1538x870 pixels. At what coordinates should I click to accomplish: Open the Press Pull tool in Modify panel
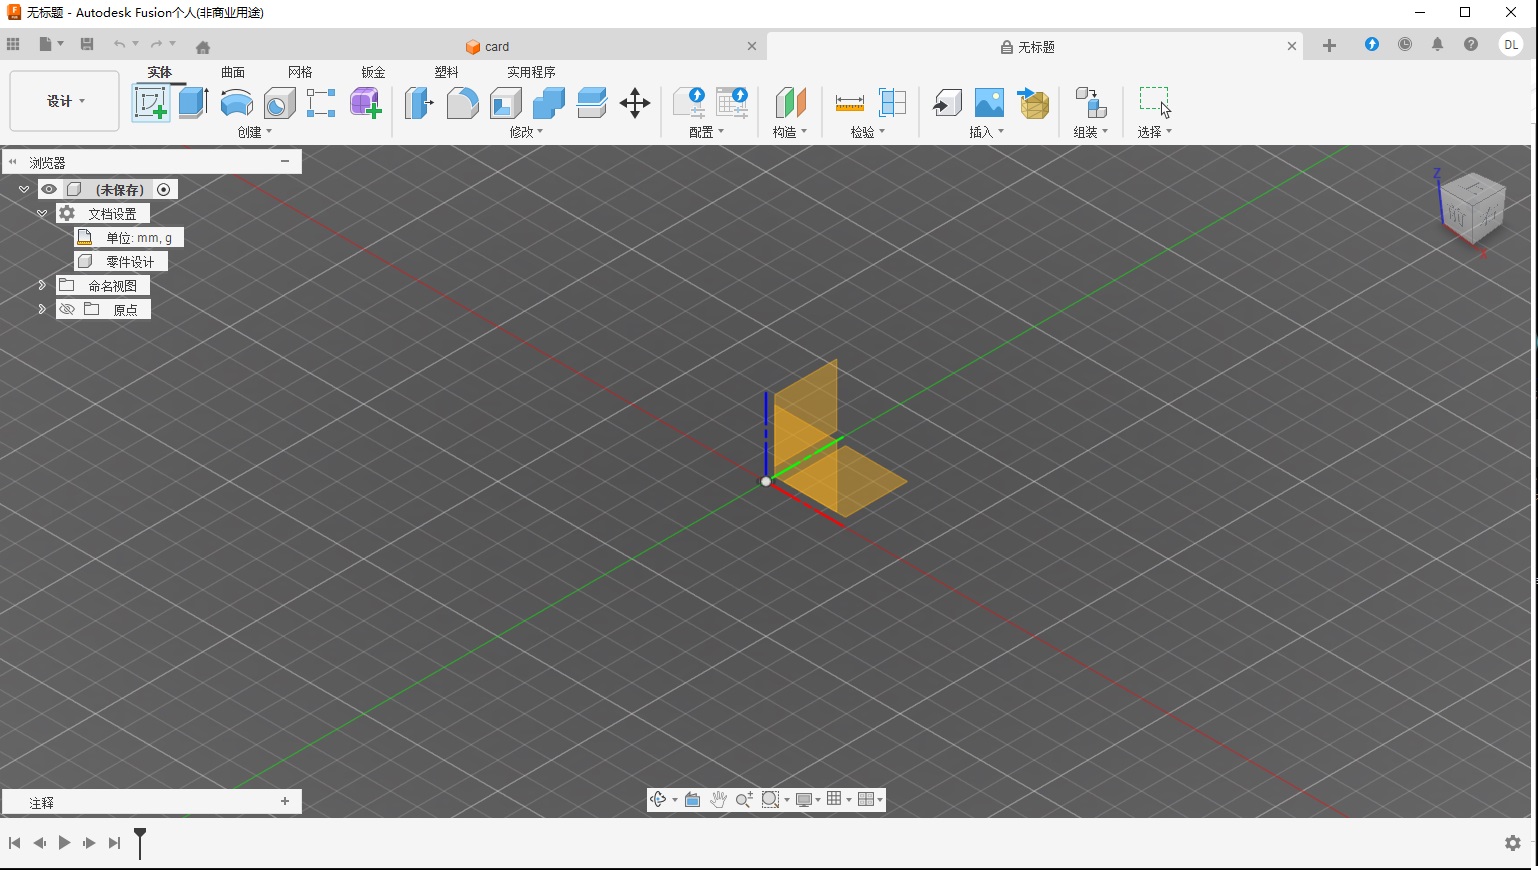click(x=418, y=103)
